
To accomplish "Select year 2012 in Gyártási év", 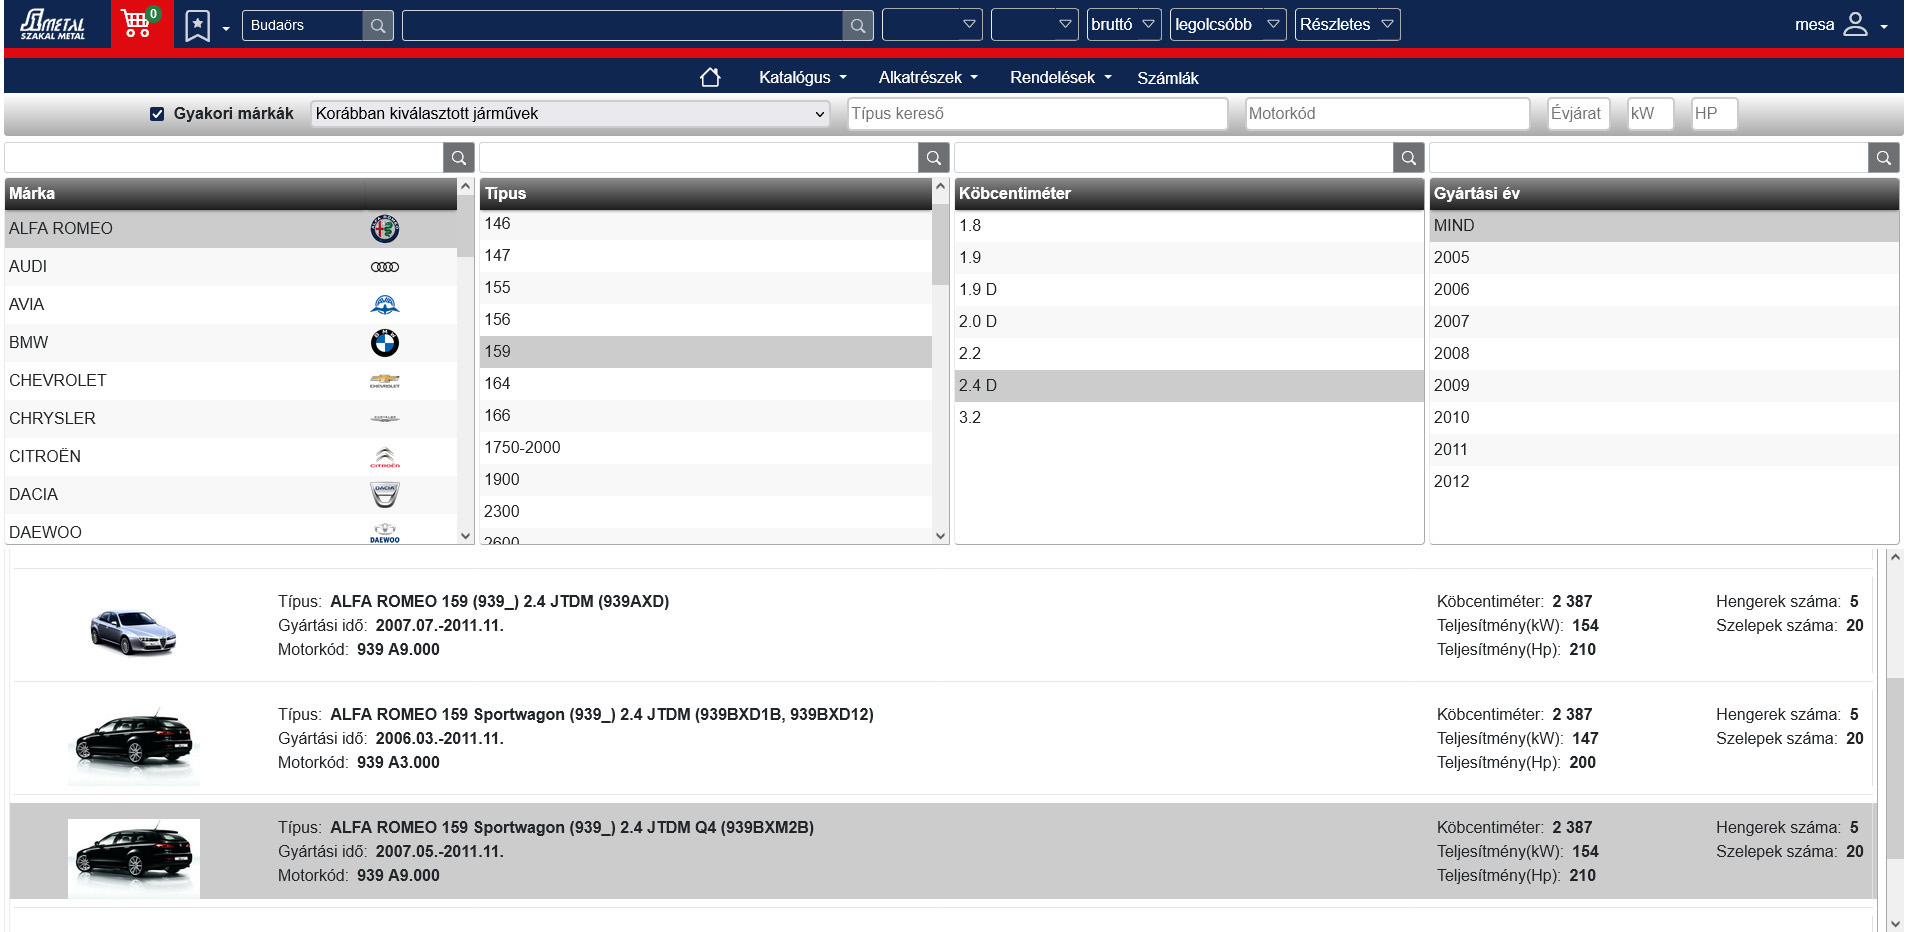I will click(1664, 482).
